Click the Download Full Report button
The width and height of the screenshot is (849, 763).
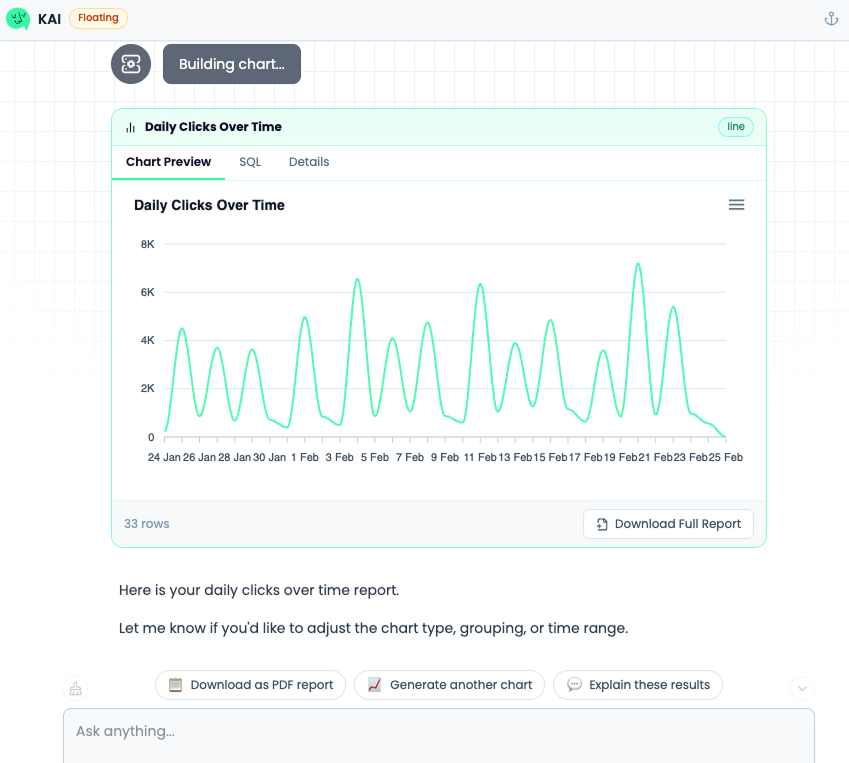[x=668, y=523]
